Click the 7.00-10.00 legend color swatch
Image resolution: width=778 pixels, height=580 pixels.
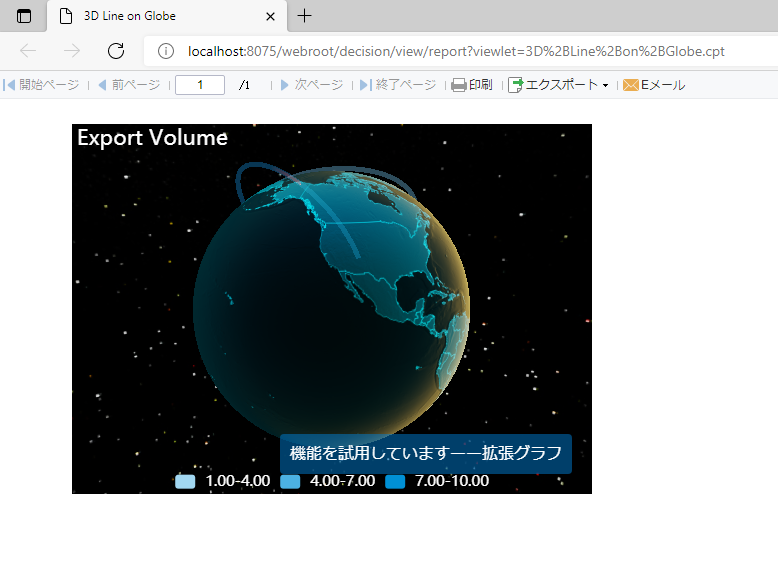[x=395, y=481]
